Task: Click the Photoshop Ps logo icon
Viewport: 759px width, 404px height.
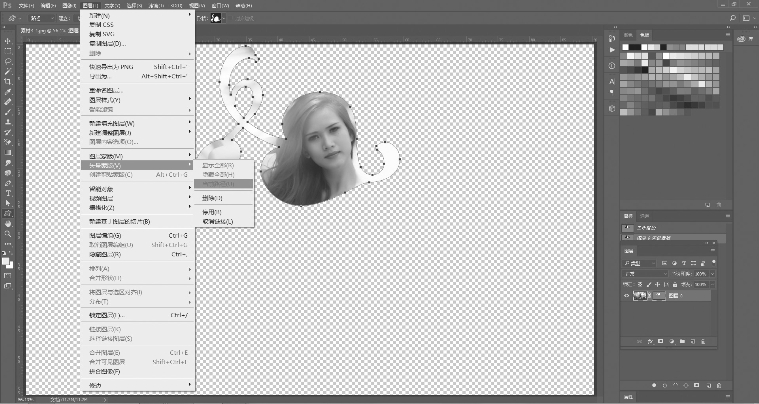Action: pos(8,5)
